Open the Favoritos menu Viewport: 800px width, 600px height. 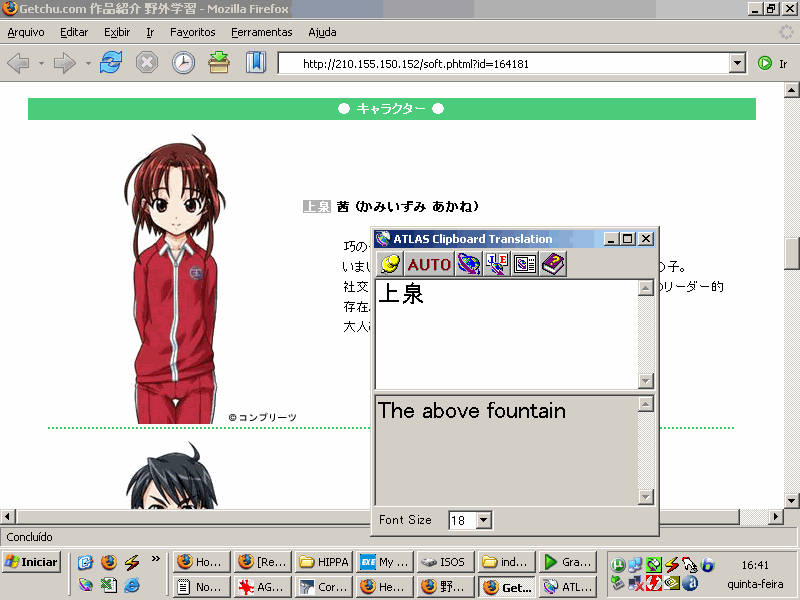pos(192,33)
